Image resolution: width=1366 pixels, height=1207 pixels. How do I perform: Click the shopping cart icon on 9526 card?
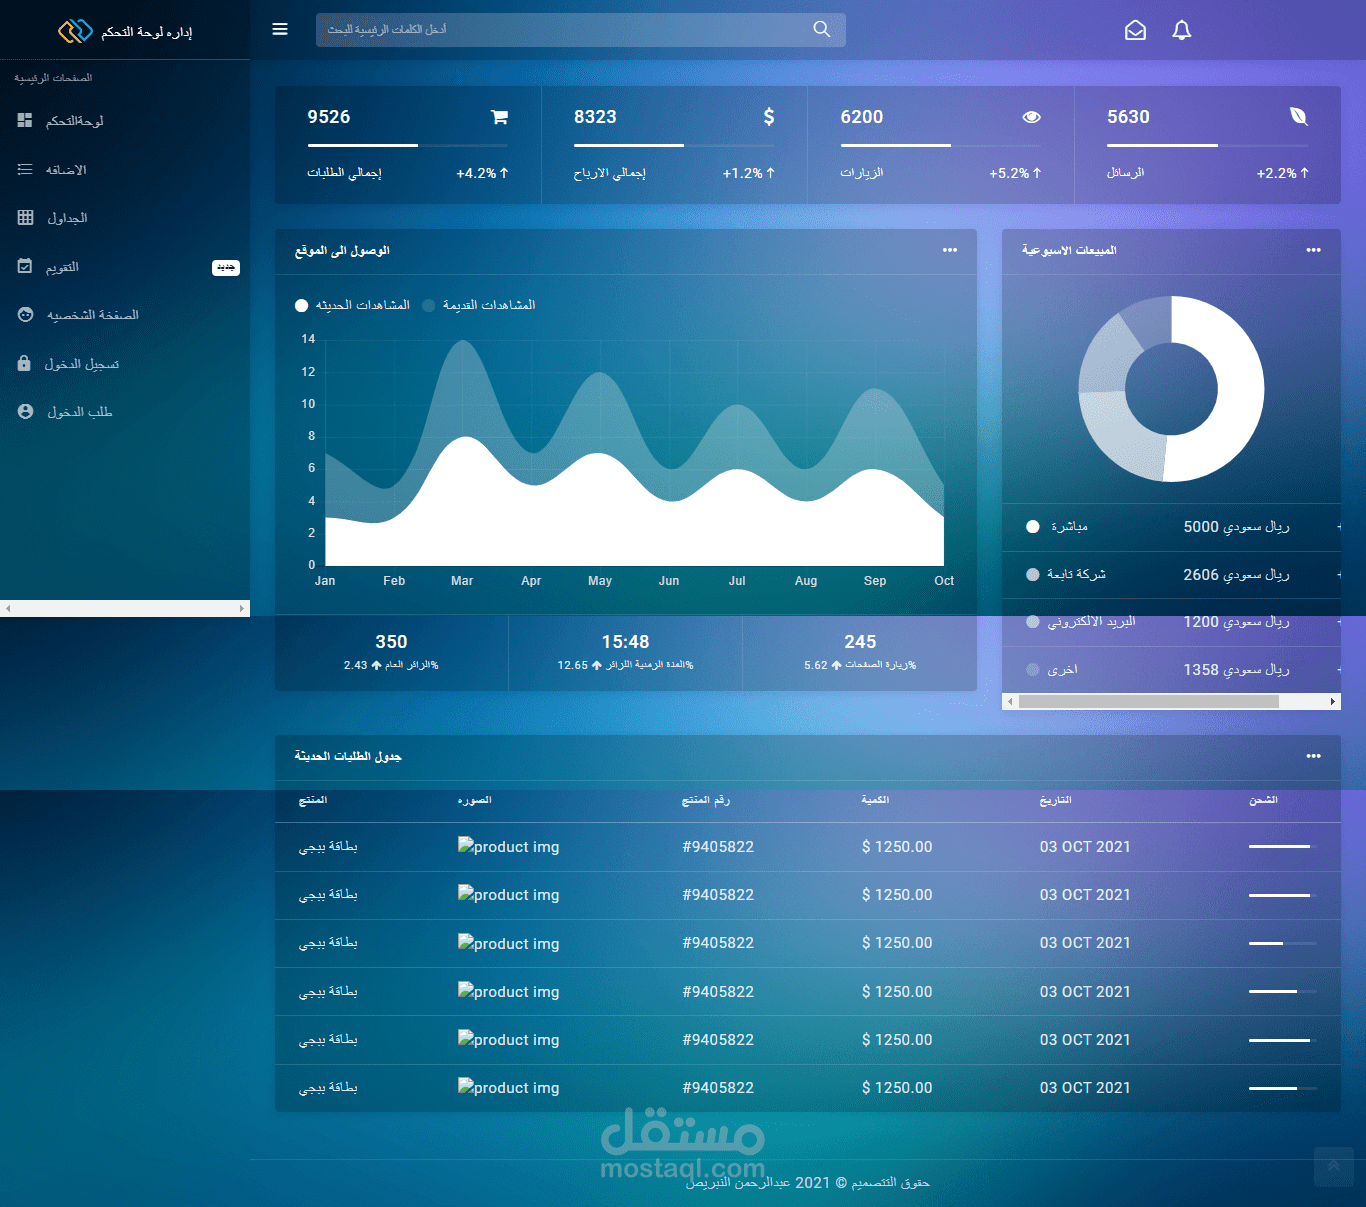[500, 117]
